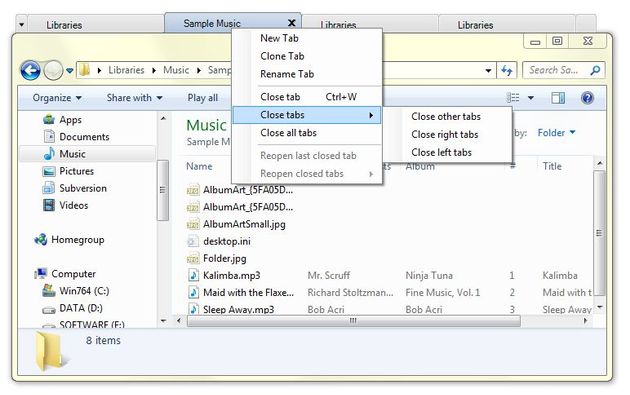This screenshot has height=395, width=630.
Task: Open the Close tabs submenu
Action: pyautogui.click(x=307, y=115)
